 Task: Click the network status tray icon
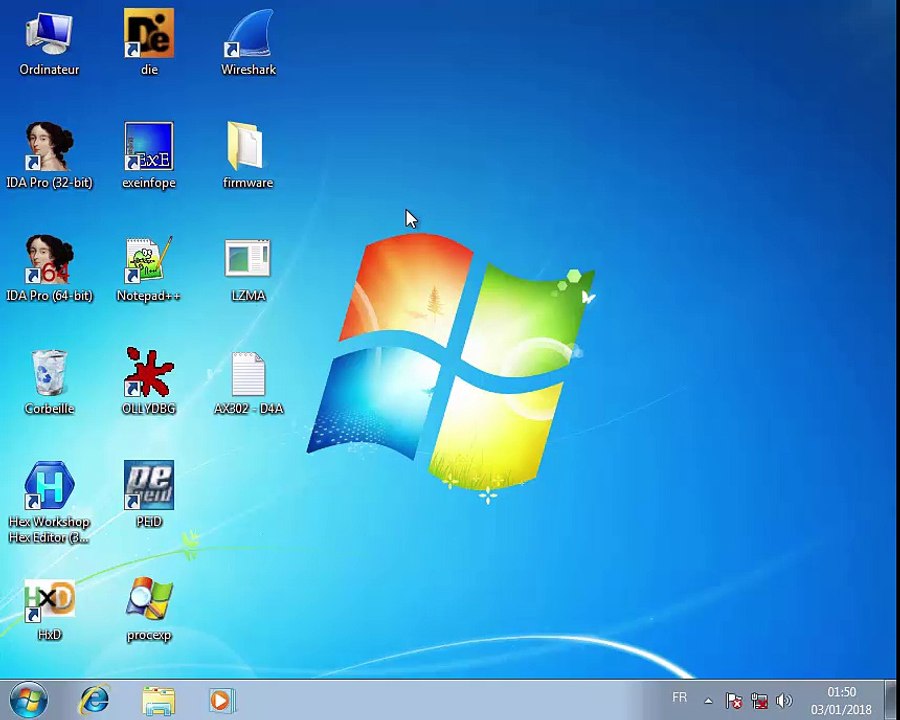click(759, 700)
